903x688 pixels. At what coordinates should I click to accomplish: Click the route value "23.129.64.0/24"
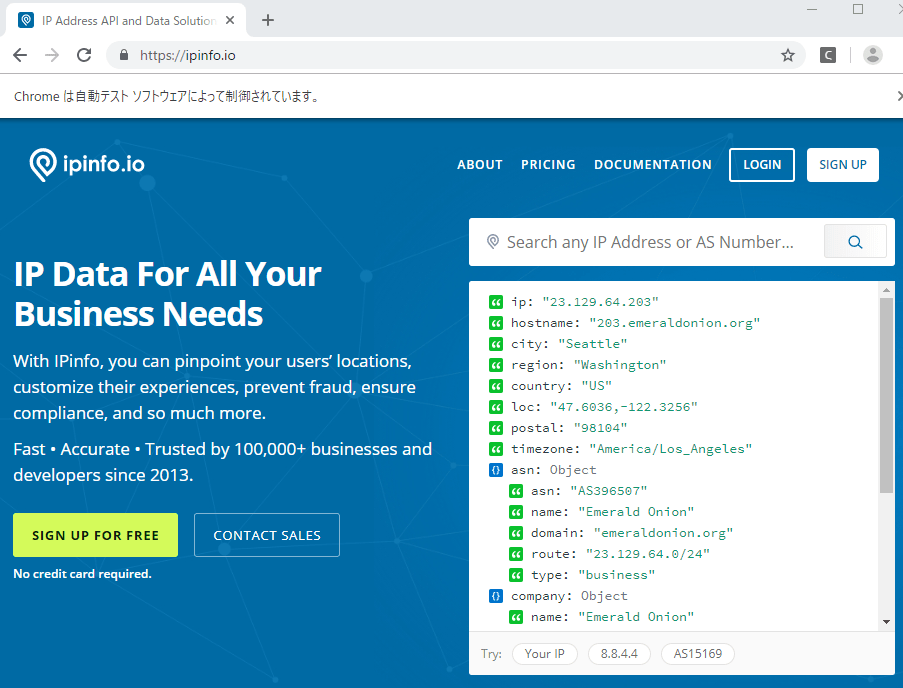647,554
